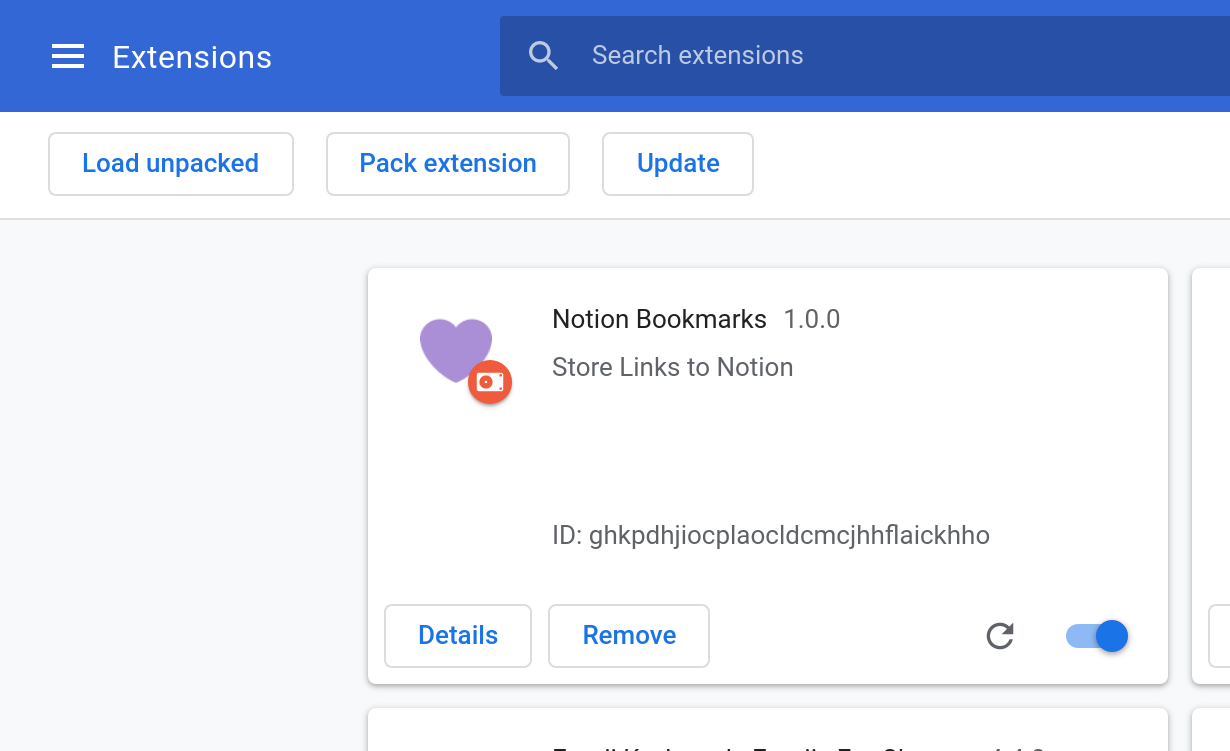Hit the Update button
Image resolution: width=1230 pixels, height=751 pixels.
pyautogui.click(x=677, y=164)
